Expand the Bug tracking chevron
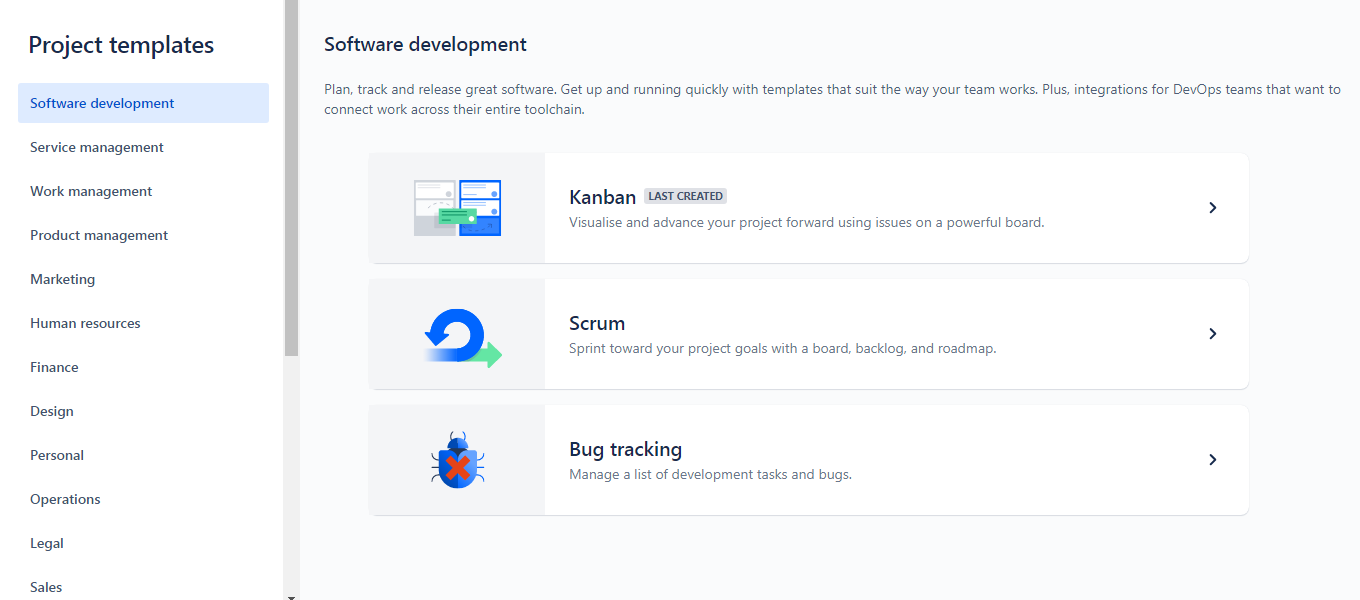The image size is (1360, 600). pyautogui.click(x=1212, y=460)
